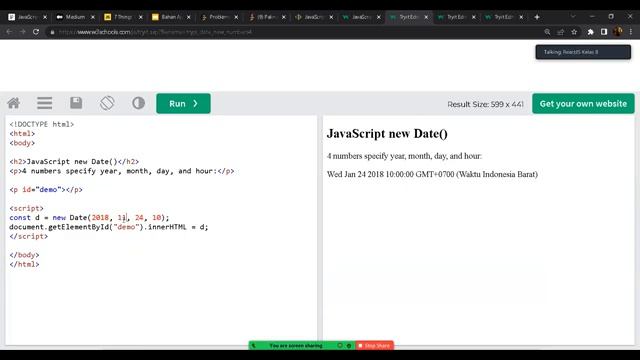The image size is (640, 360).
Task: Close the active Tryit Editor tab
Action: click(426, 17)
